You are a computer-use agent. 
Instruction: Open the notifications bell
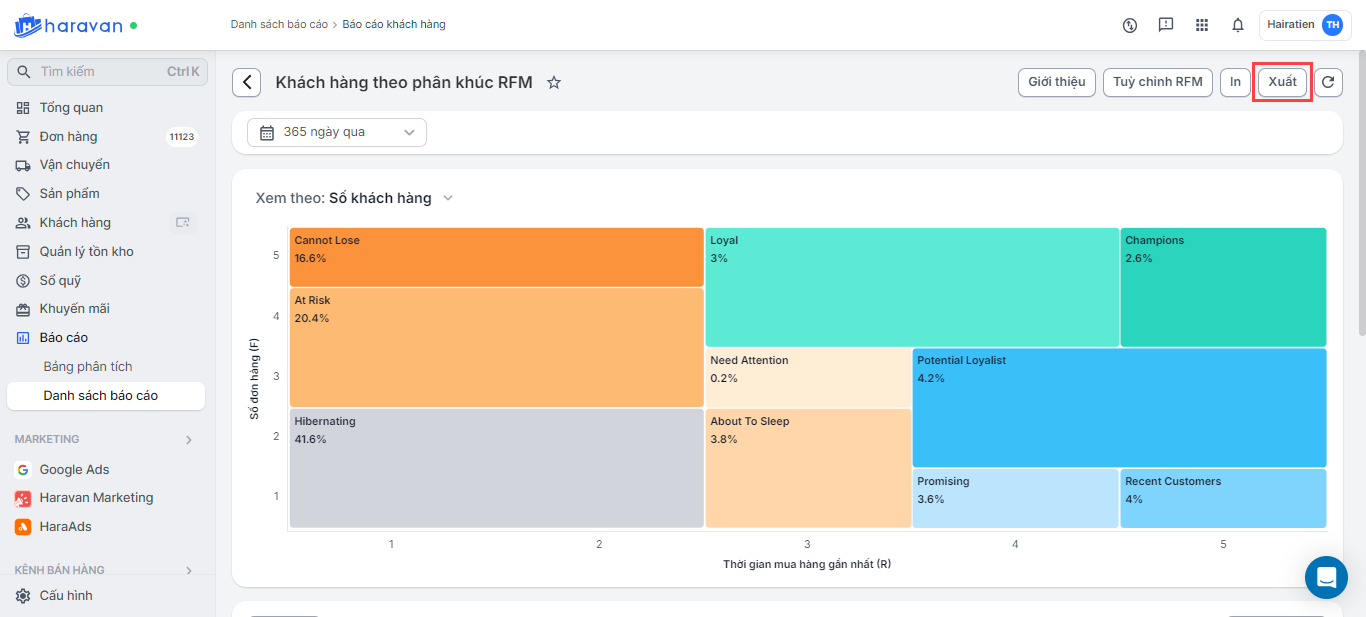[1238, 25]
